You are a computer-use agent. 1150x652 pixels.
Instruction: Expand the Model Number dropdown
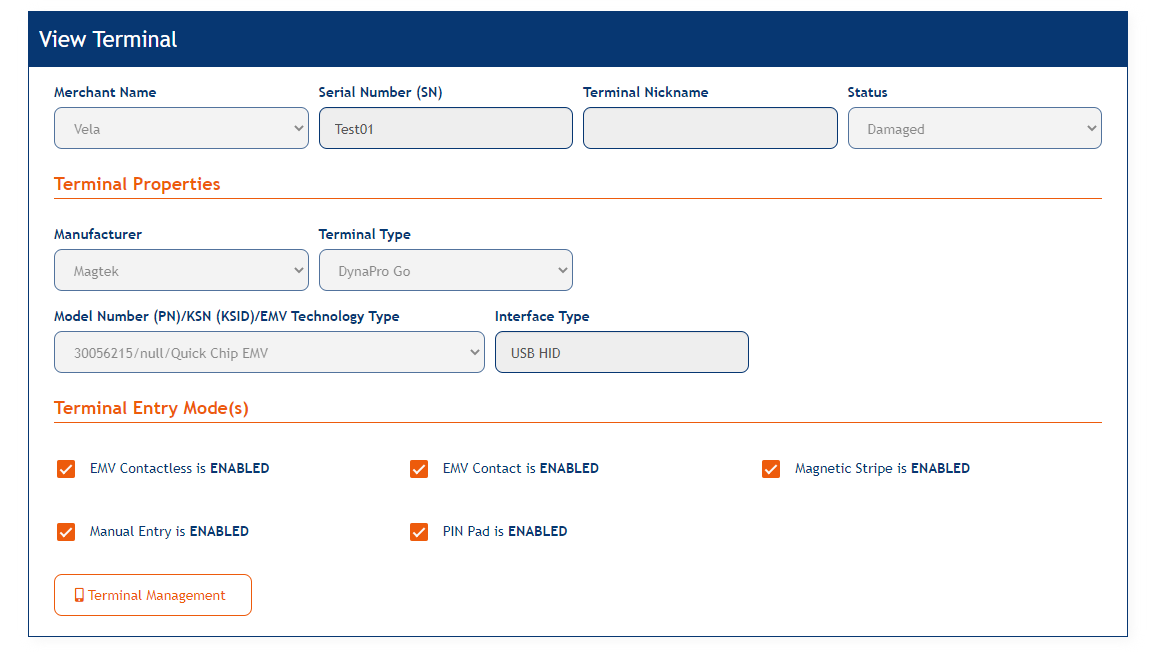(269, 352)
